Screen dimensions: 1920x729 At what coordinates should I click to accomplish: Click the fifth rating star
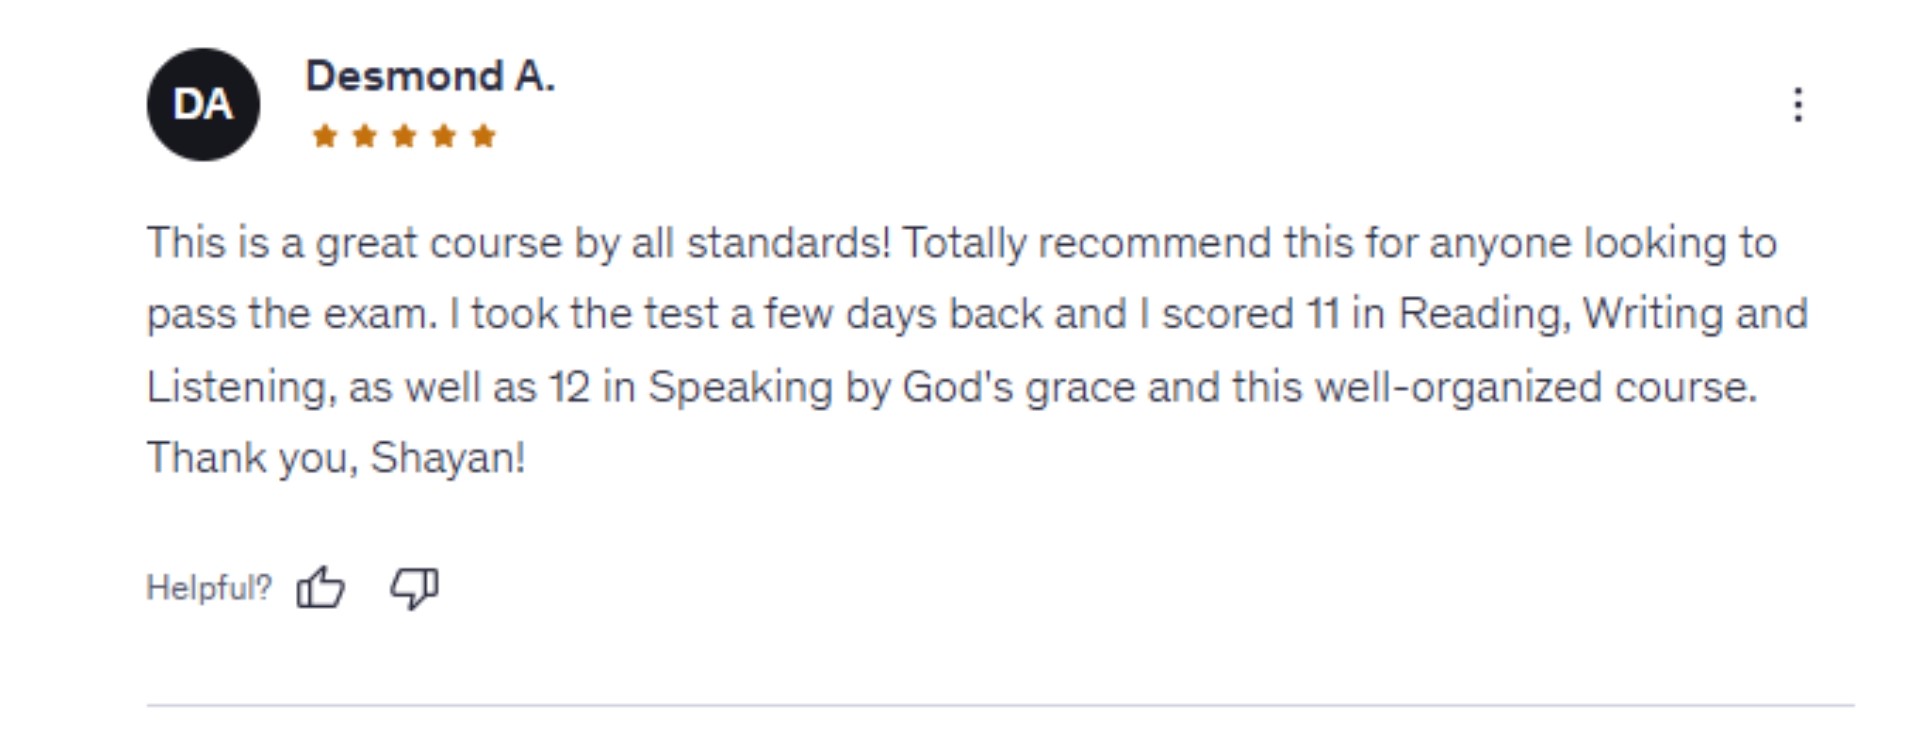click(x=483, y=136)
